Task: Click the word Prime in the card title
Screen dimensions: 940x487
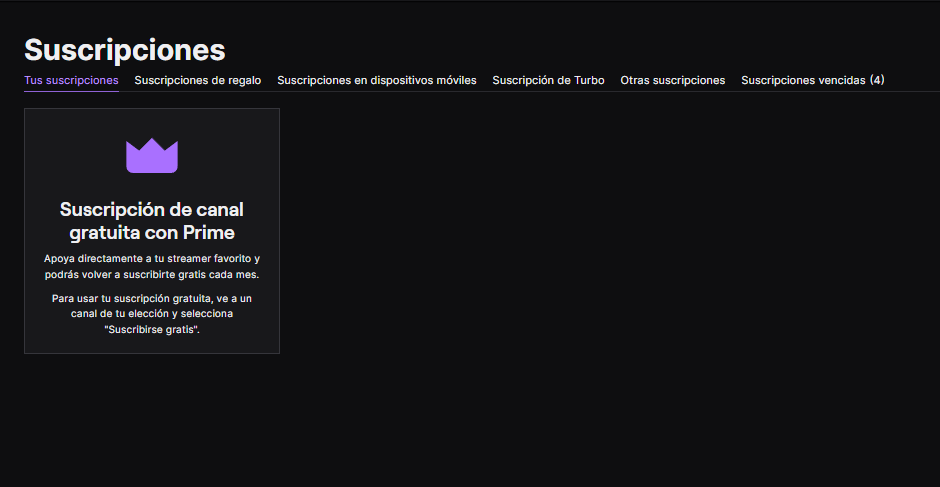Action: (208, 233)
